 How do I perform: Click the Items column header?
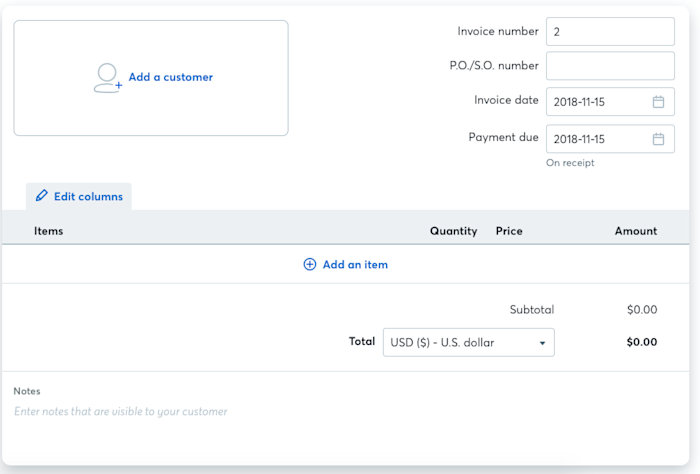(48, 231)
